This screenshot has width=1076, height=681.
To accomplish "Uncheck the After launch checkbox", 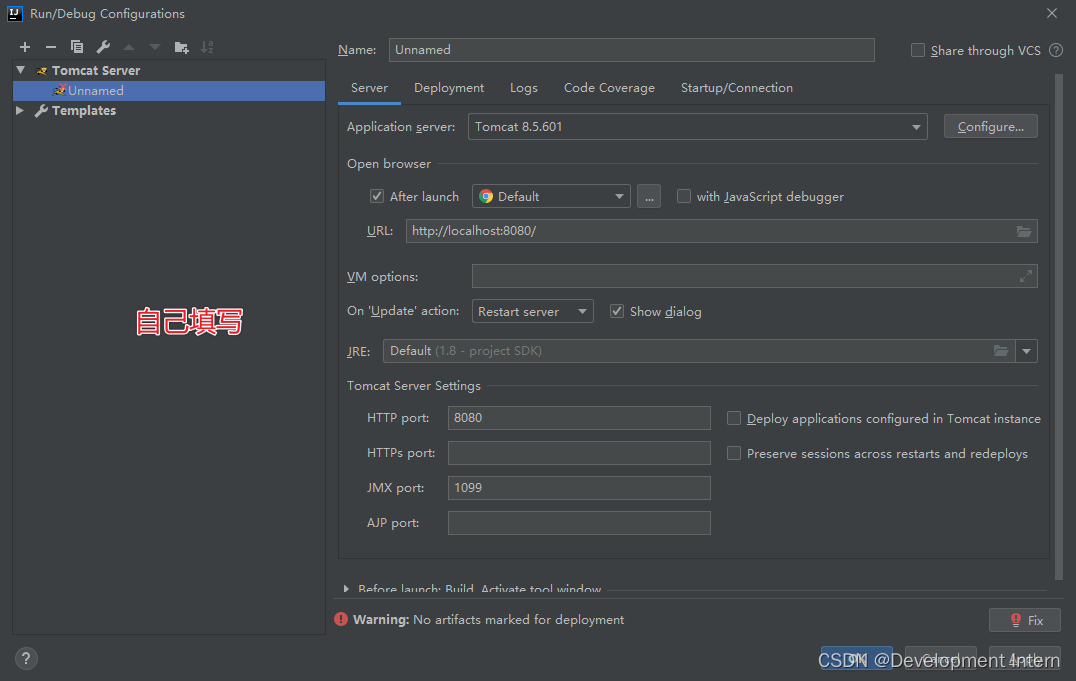I will (x=377, y=196).
